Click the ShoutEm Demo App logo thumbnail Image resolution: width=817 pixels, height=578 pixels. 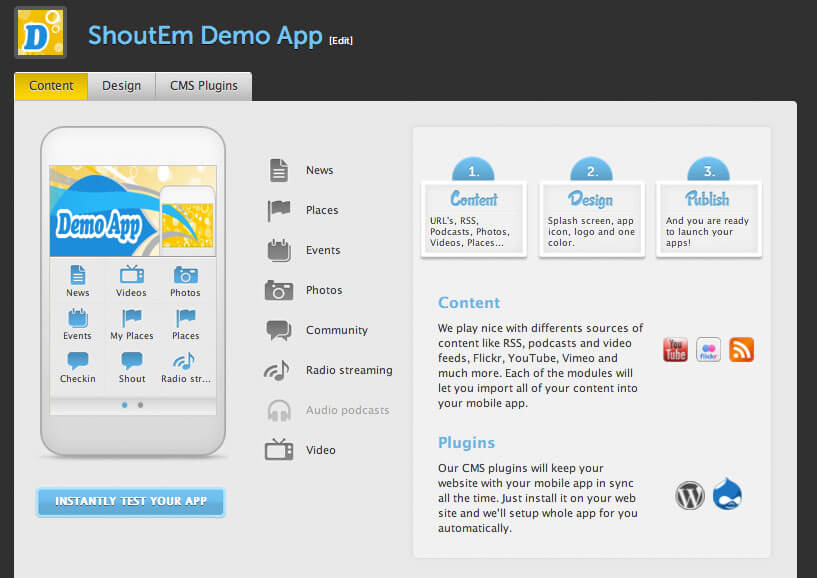coord(40,33)
